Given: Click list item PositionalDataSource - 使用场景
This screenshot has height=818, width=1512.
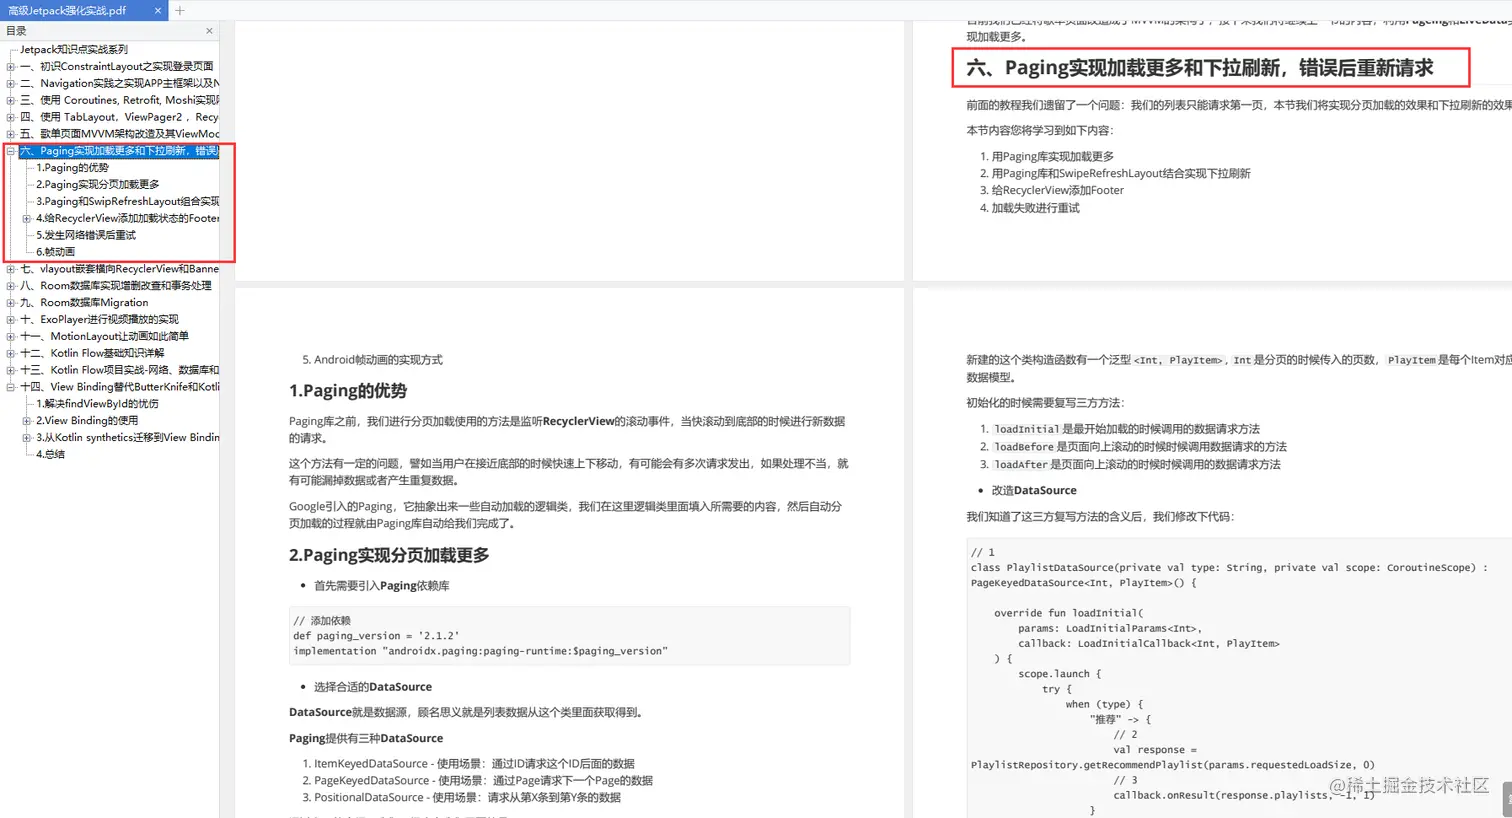Looking at the screenshot, I should click(x=468, y=798).
